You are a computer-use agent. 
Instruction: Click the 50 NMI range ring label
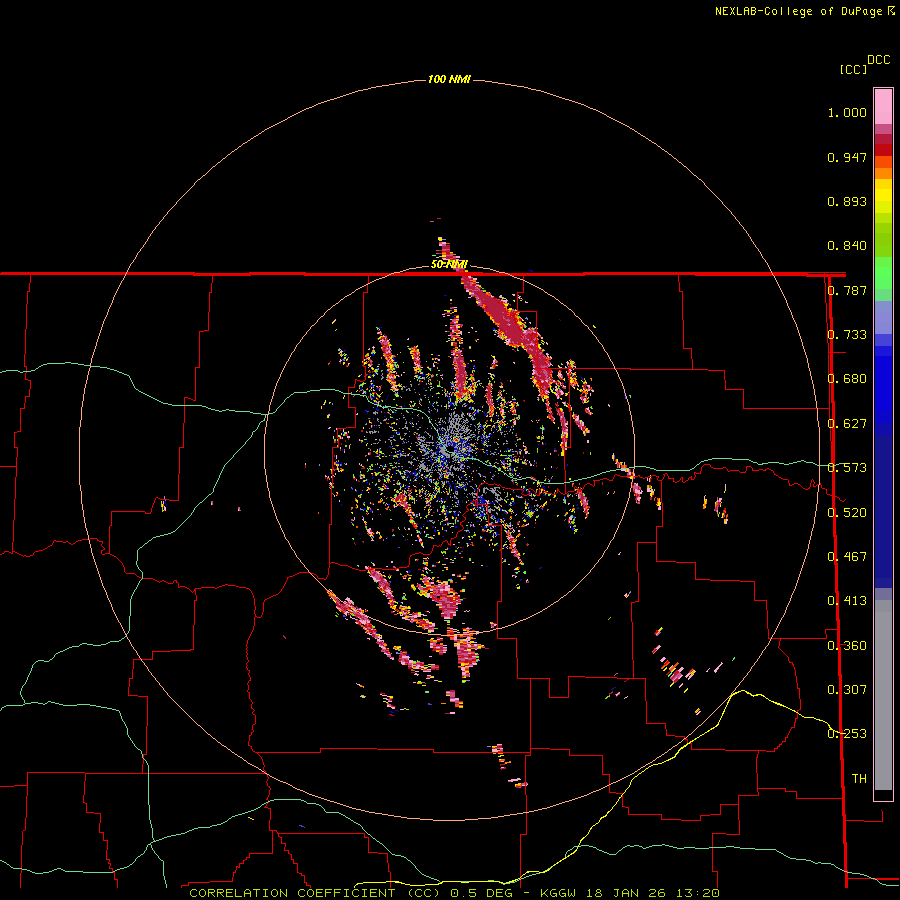tap(449, 265)
